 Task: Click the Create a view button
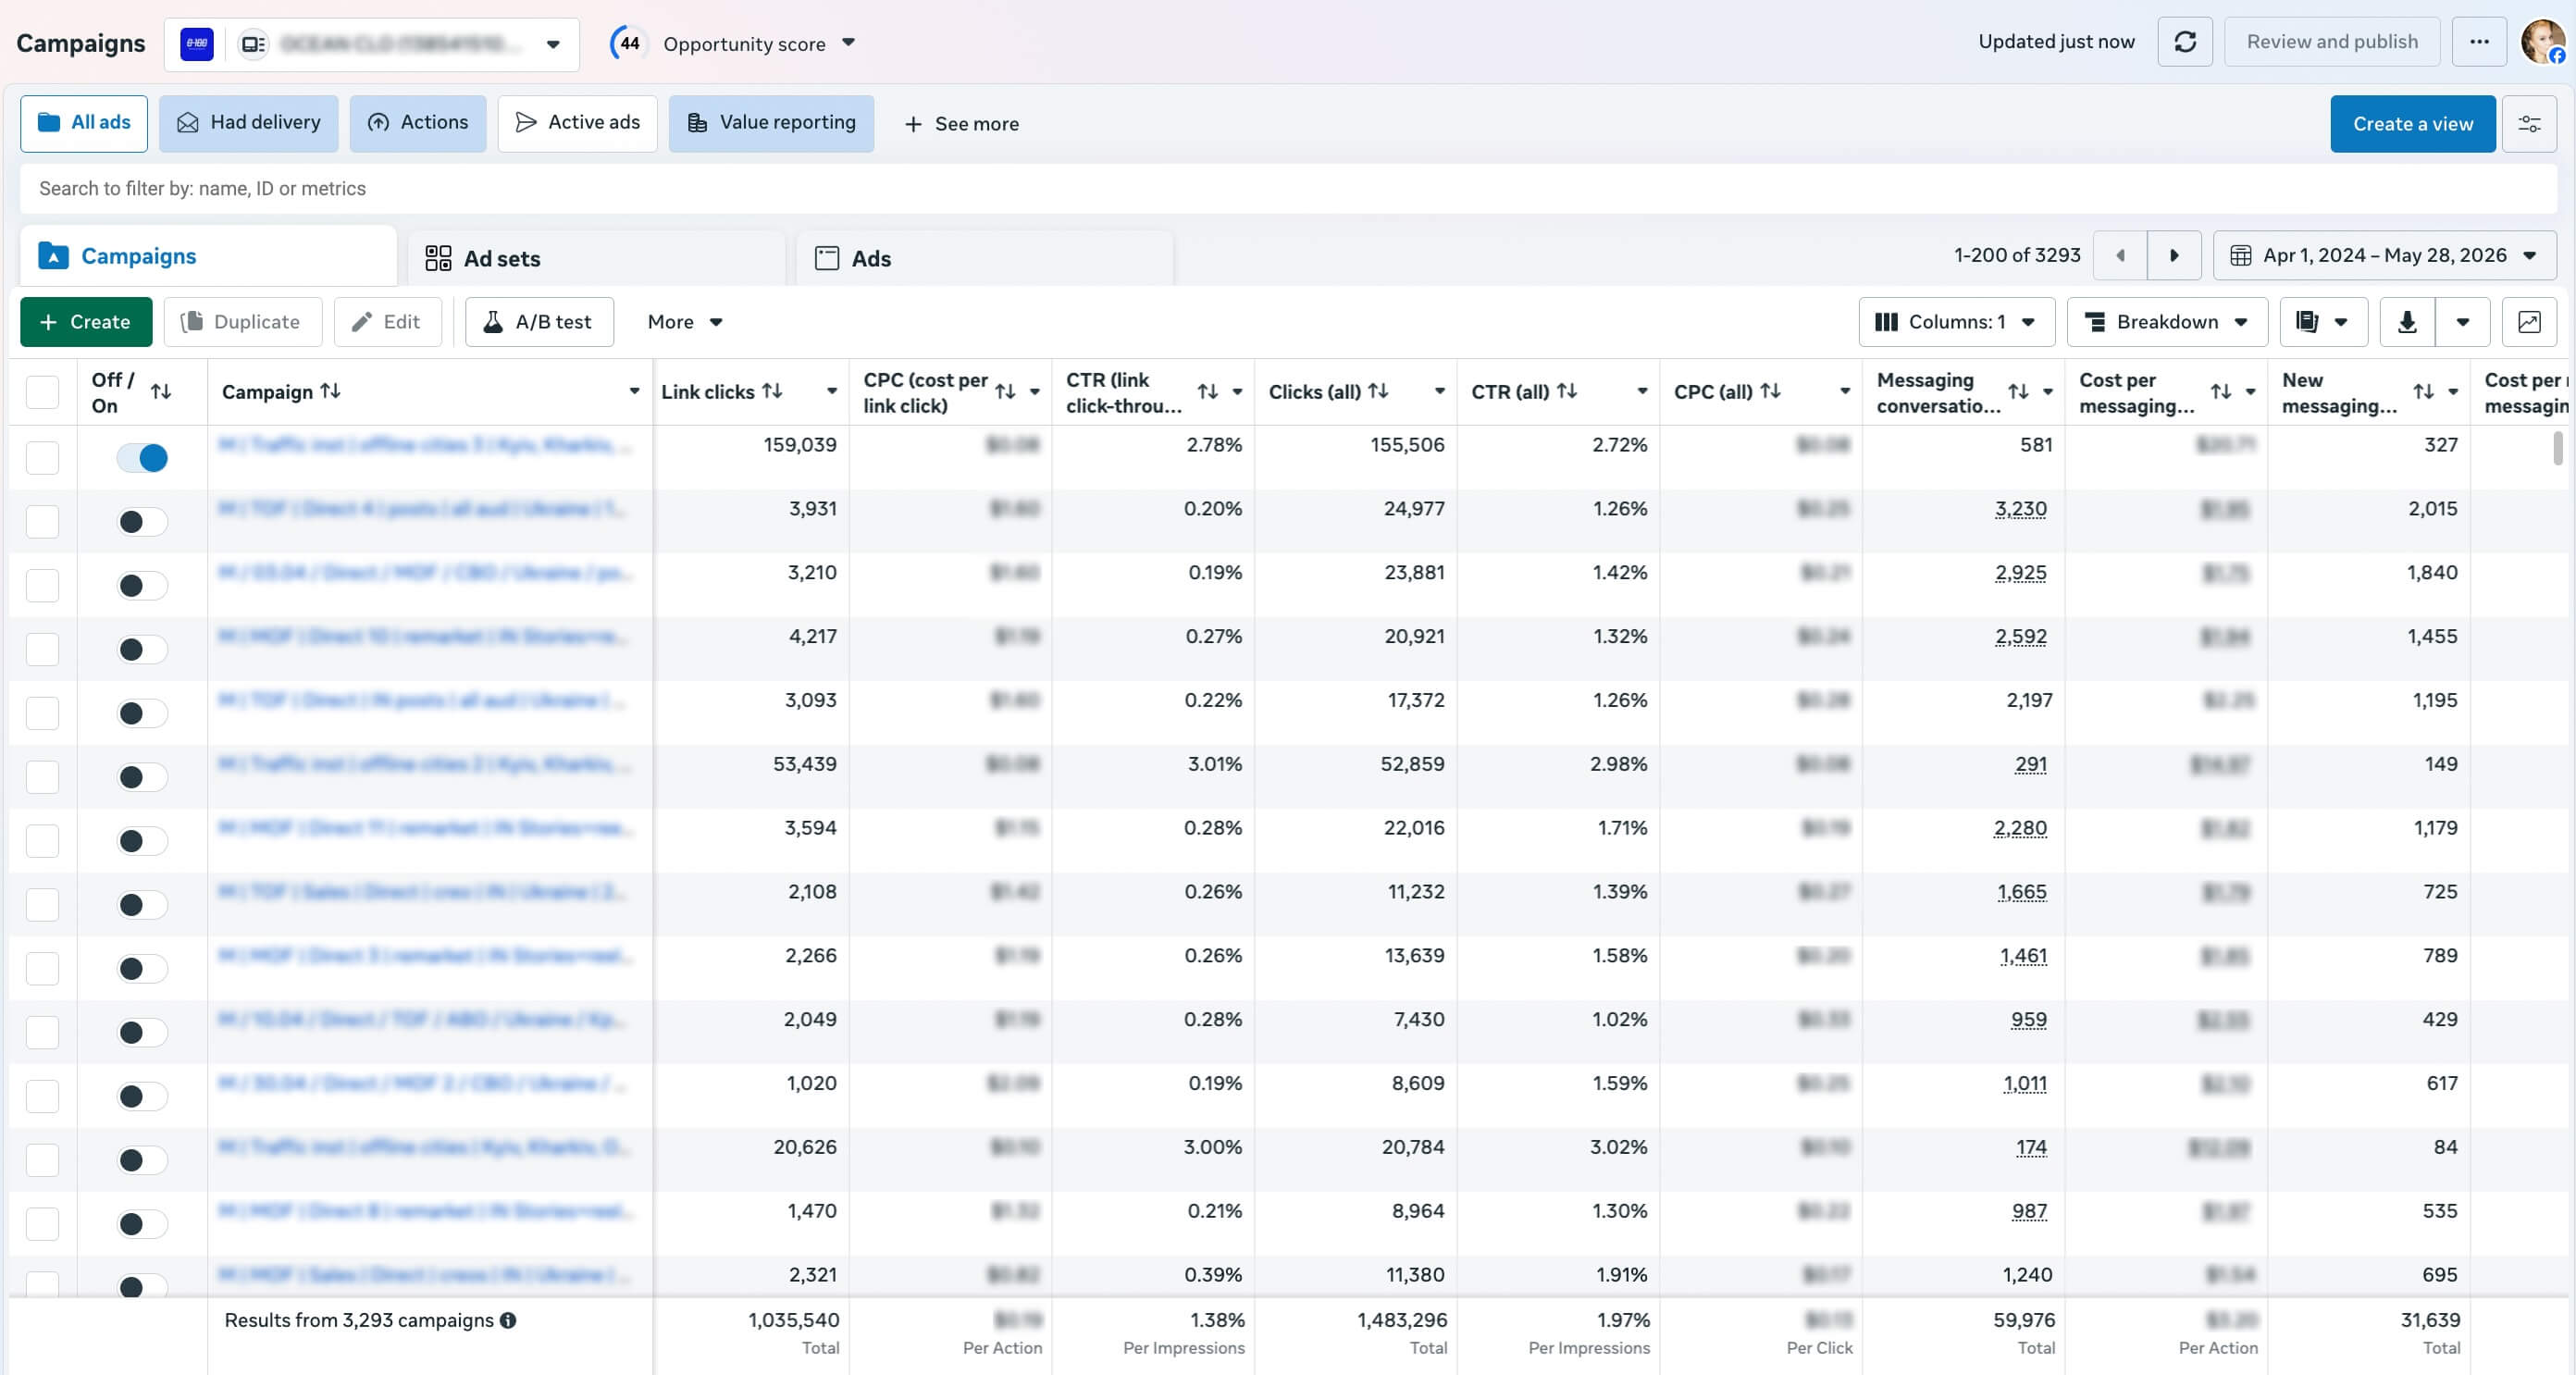coord(2412,124)
